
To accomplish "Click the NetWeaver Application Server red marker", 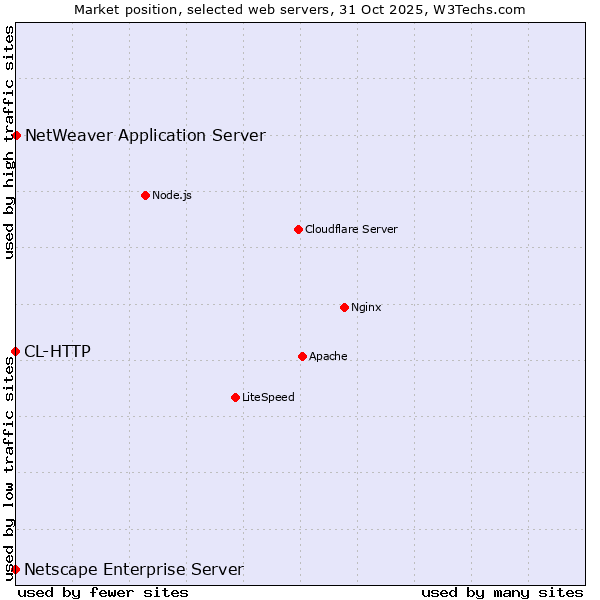I will [x=16, y=135].
